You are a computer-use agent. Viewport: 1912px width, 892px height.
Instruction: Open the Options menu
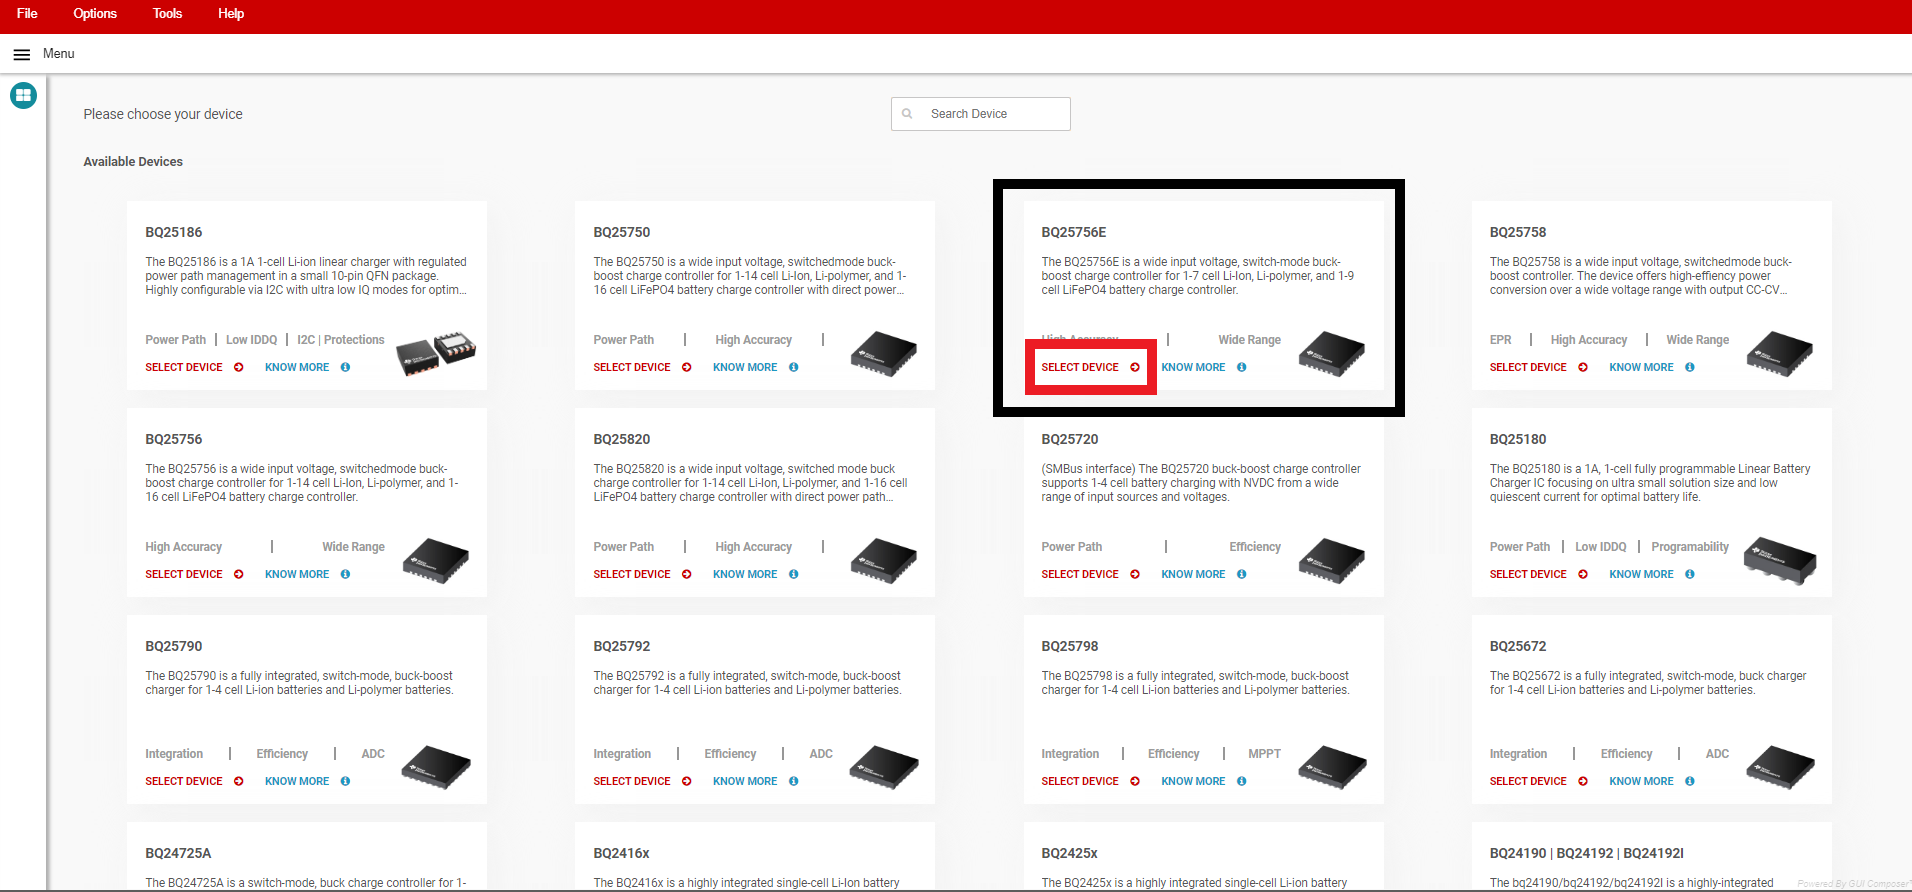95,14
